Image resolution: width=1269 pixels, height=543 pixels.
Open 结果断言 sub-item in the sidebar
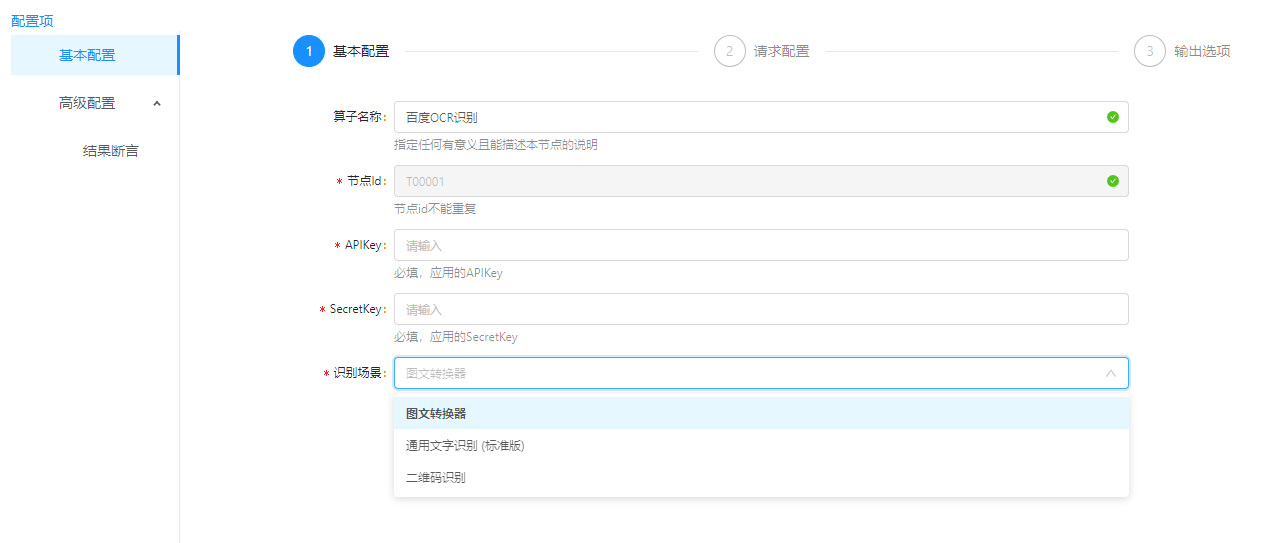click(110, 151)
